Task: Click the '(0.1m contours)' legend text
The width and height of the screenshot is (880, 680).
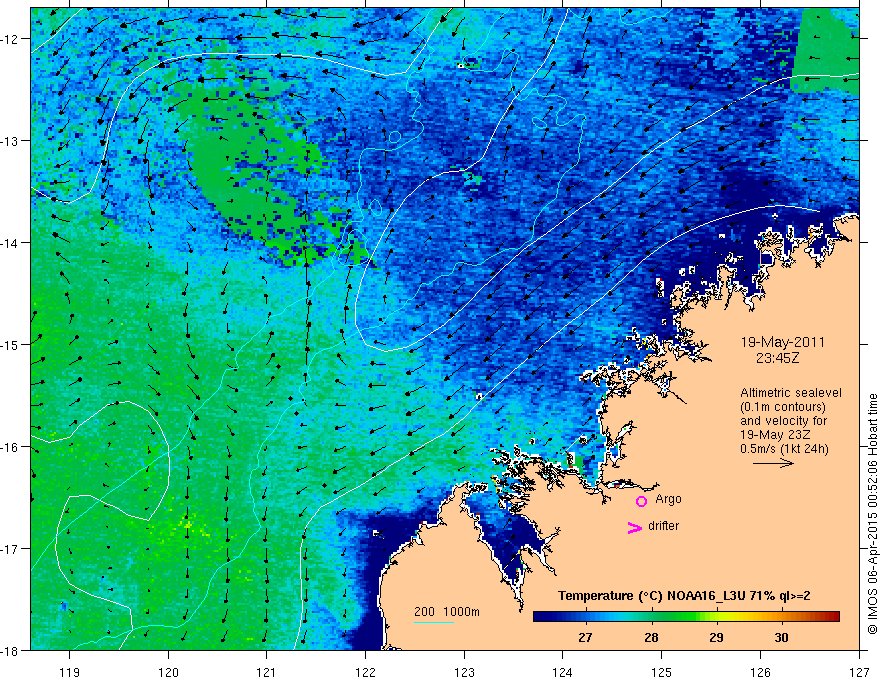Action: [783, 407]
